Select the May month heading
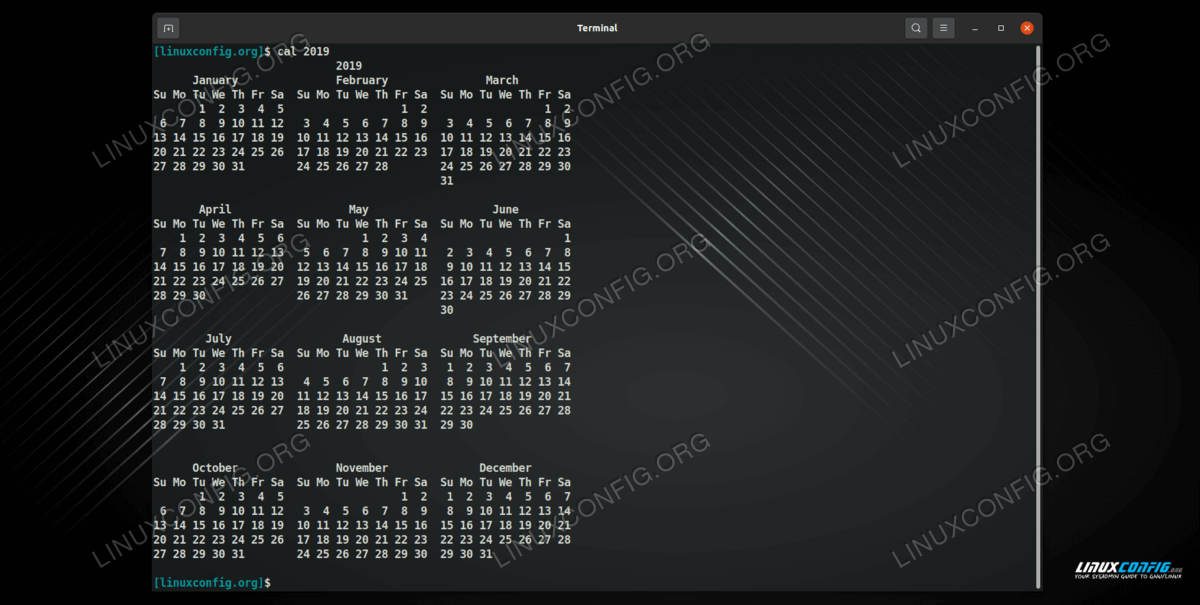Screen dimensions: 1200x605 [x=359, y=210]
